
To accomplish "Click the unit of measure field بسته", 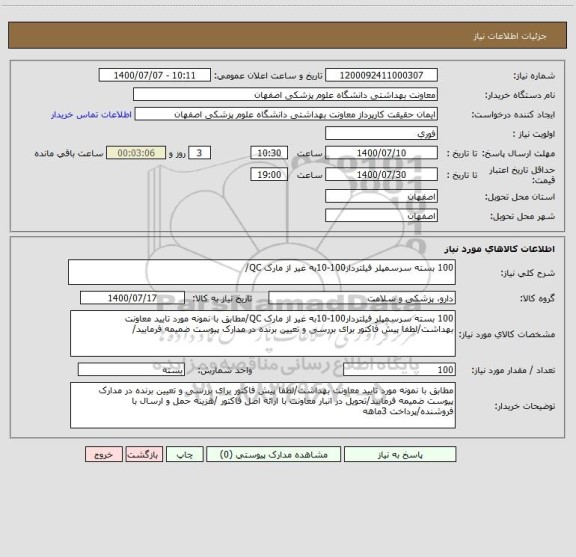I will tap(131, 370).
